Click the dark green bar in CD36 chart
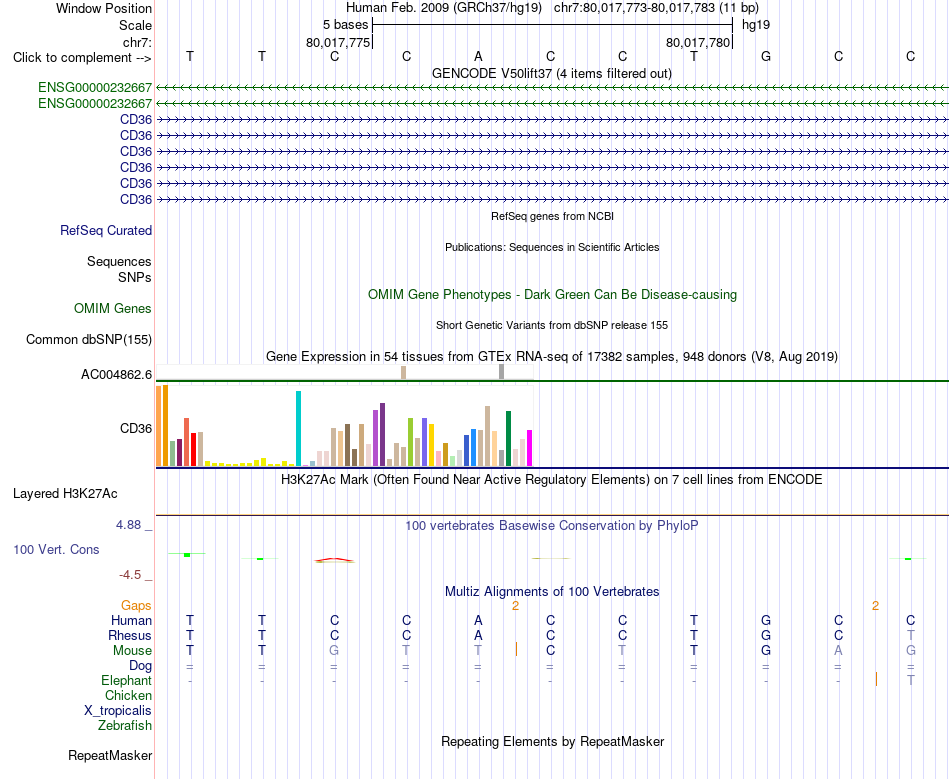Screen dimensions: 950x779 (x=509, y=439)
